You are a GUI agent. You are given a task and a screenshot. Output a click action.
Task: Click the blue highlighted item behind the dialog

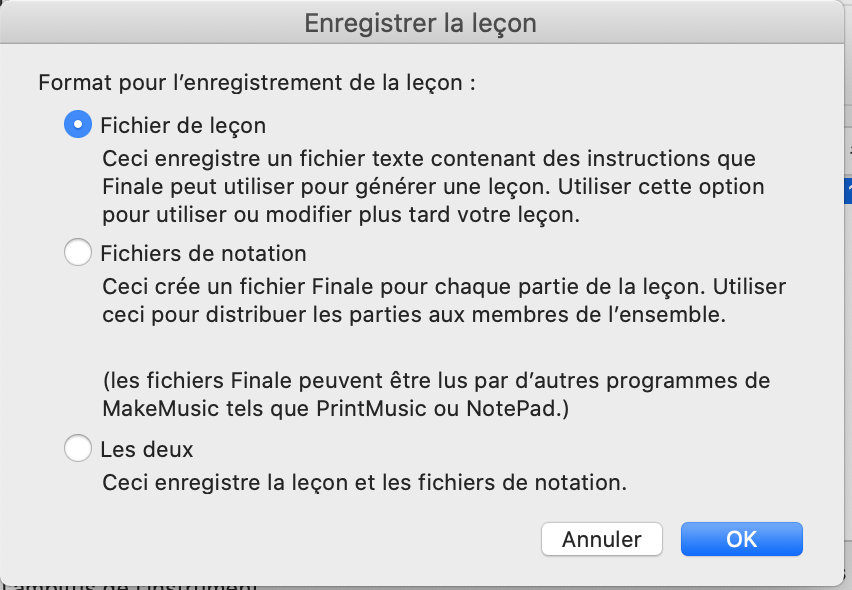[847, 190]
